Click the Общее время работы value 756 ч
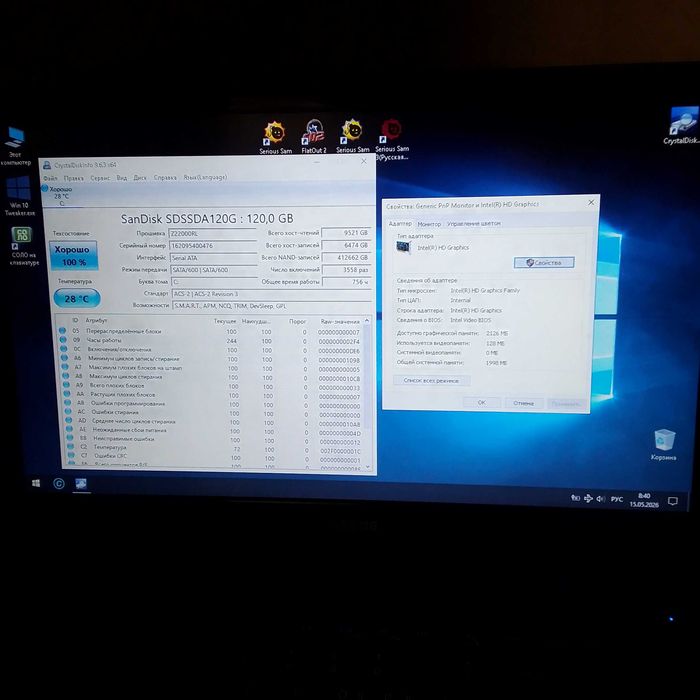This screenshot has width=700, height=700. tap(347, 282)
